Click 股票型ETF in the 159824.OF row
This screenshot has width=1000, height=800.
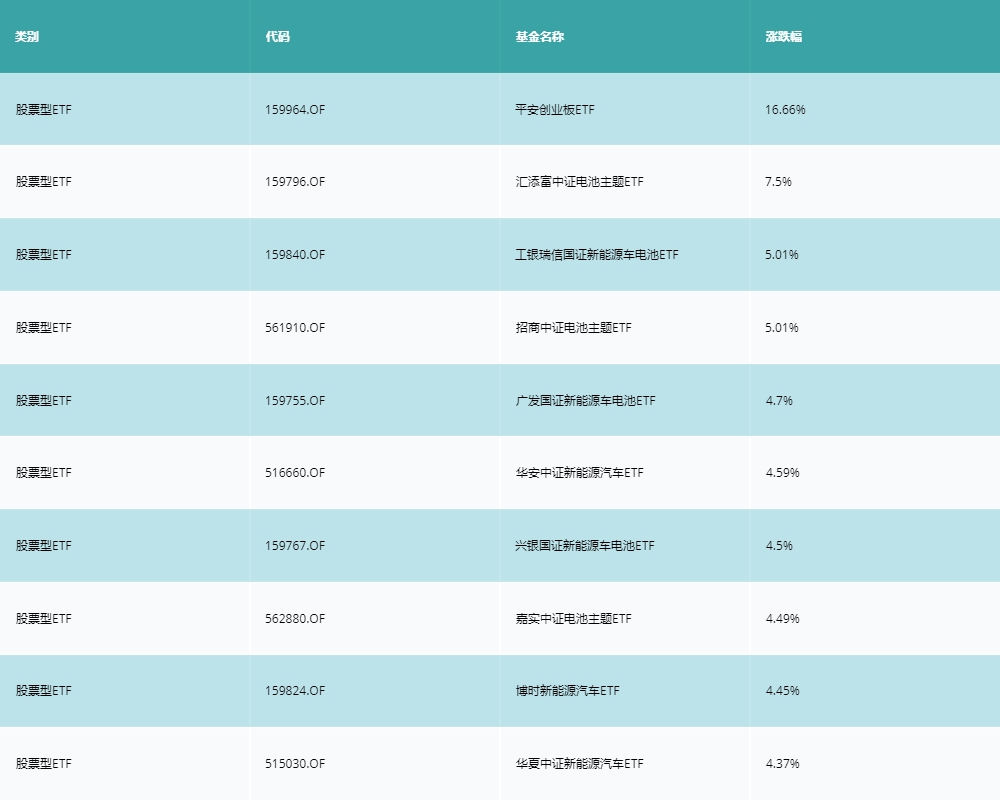[43, 690]
